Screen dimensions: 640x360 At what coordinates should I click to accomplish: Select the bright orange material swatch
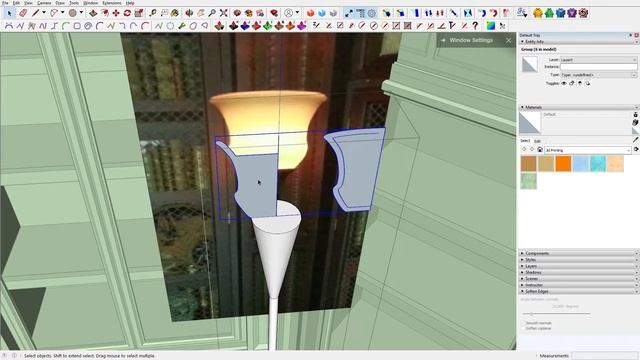tap(563, 164)
